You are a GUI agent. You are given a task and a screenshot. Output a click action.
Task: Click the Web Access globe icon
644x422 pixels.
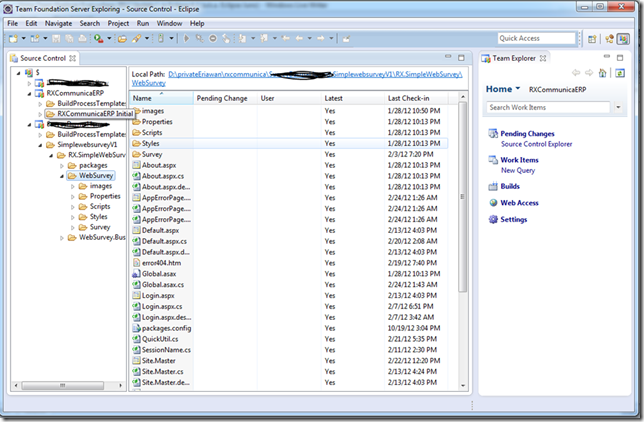(x=491, y=203)
